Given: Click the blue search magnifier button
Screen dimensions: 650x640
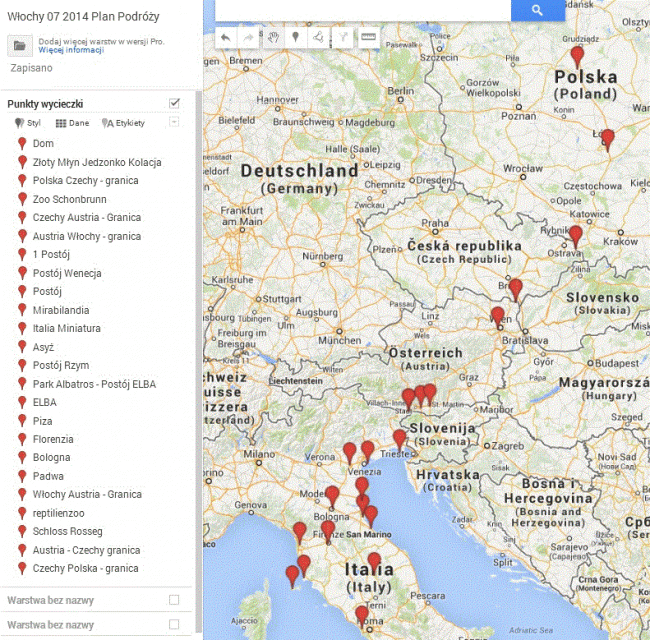Looking at the screenshot, I should (537, 10).
